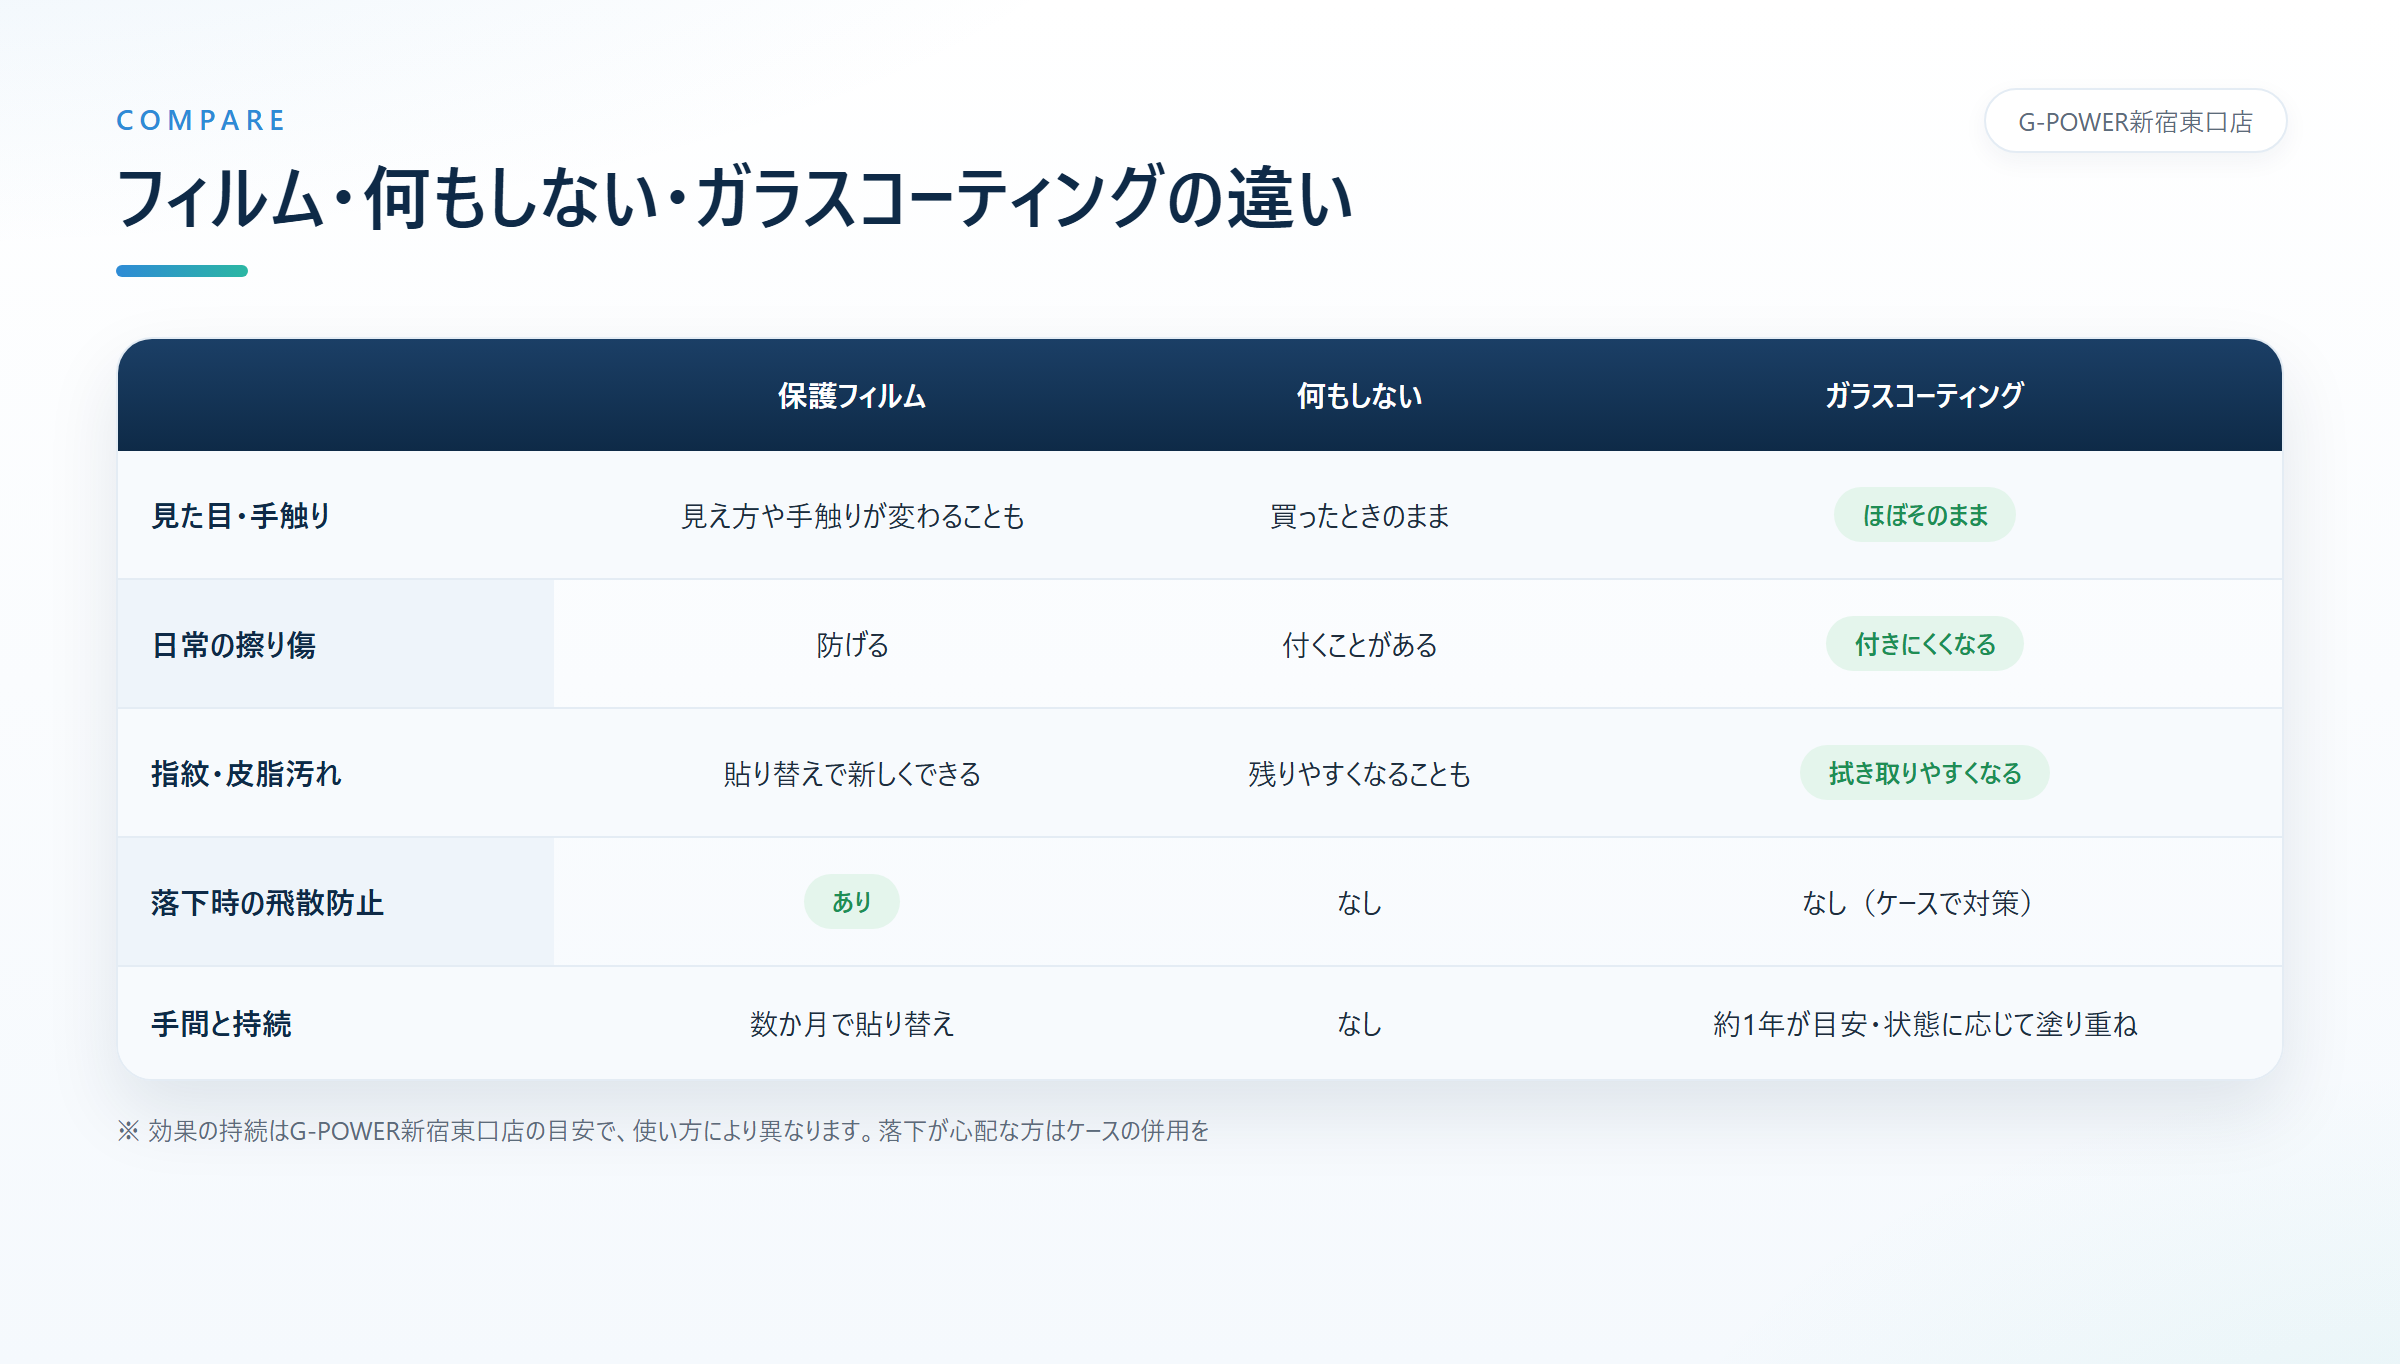Click the footnote starting with ※ 効果の持続は
This screenshot has width=2400, height=1364.
pyautogui.click(x=664, y=1131)
